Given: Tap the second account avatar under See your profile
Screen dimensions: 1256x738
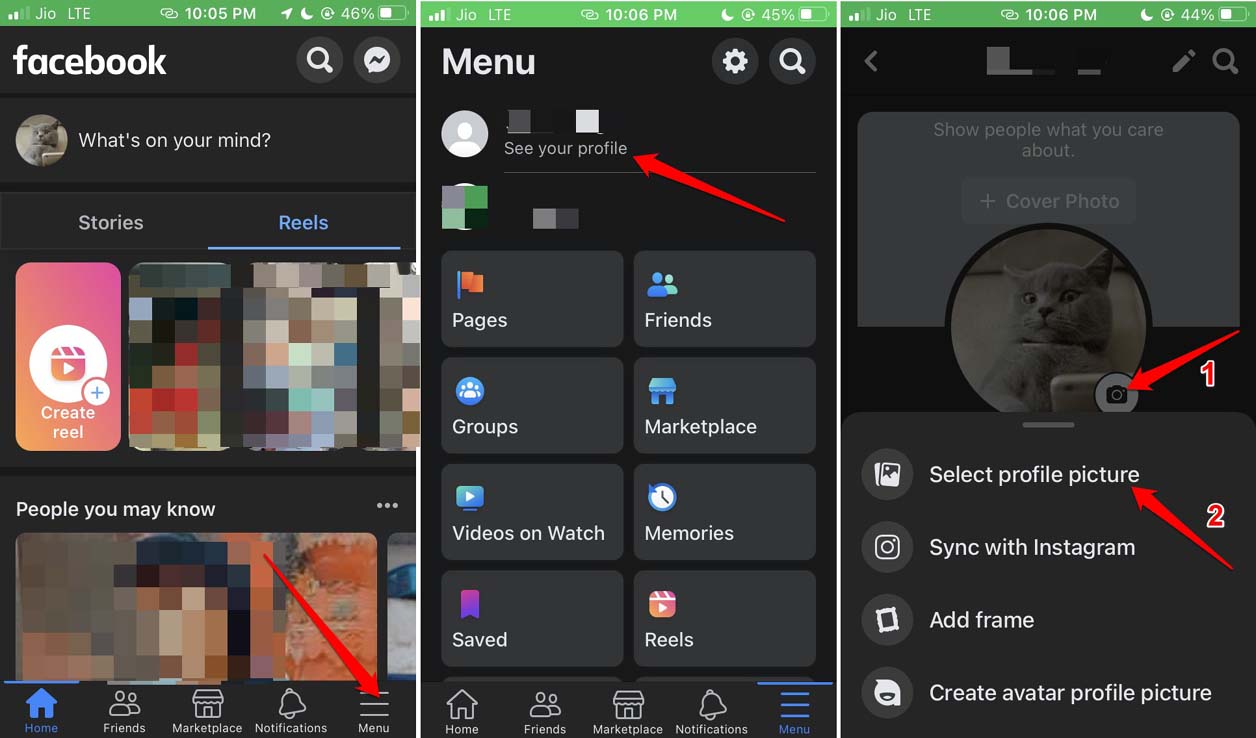Looking at the screenshot, I should pos(465,207).
